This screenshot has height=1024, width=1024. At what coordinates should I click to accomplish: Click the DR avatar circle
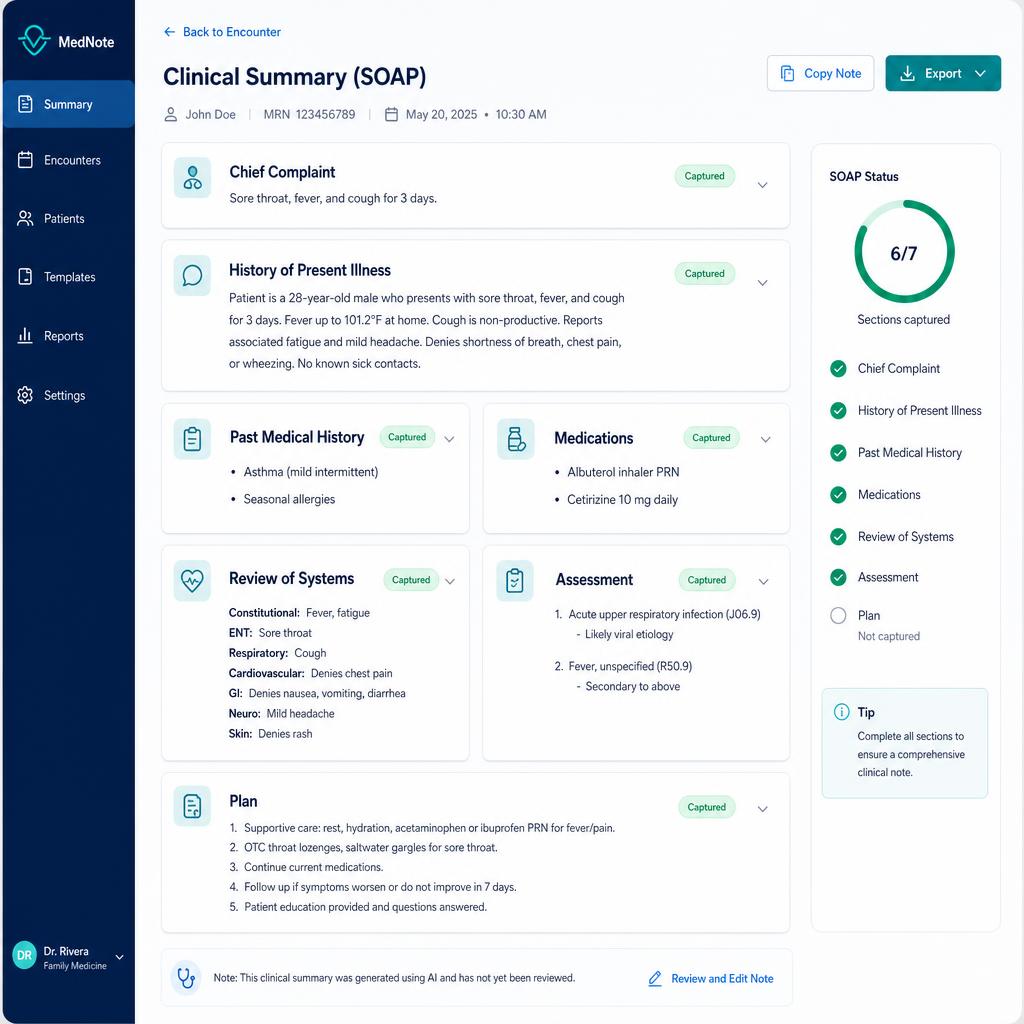point(24,955)
